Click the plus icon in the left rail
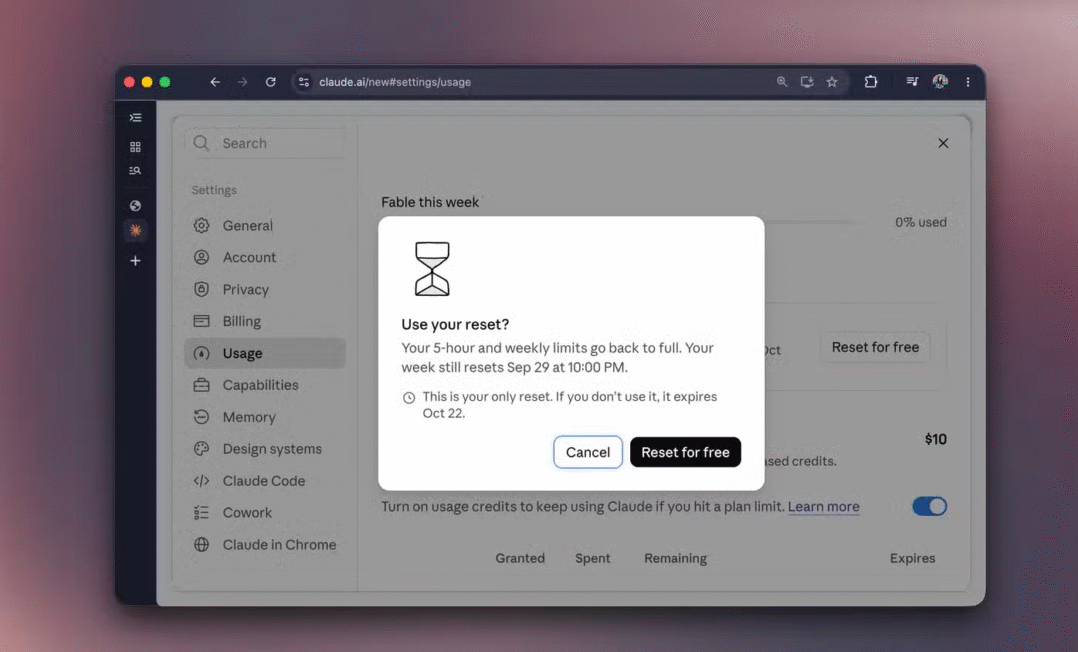The width and height of the screenshot is (1078, 652). [135, 261]
